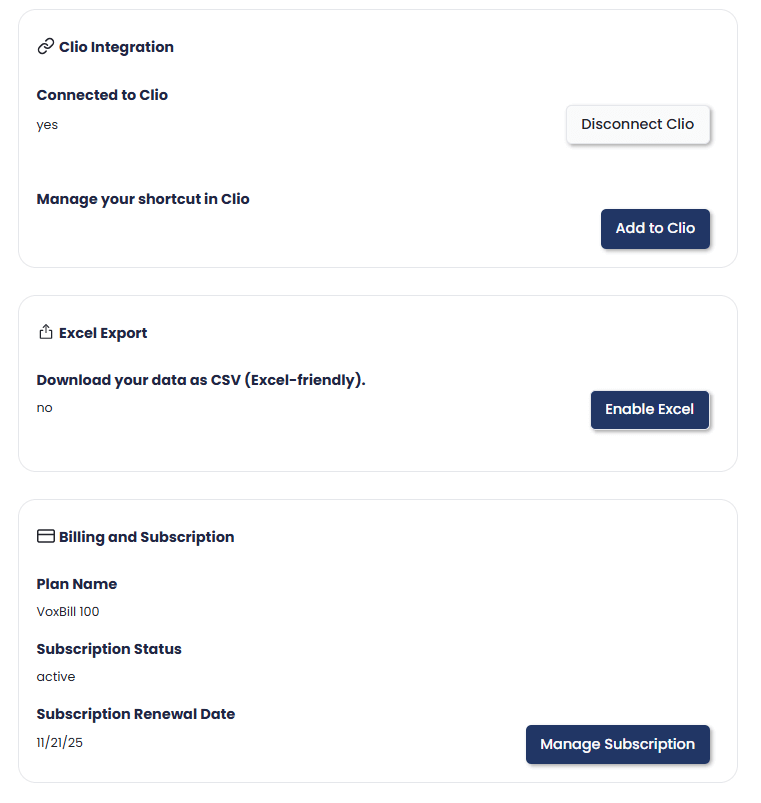
Task: Click the Connected to Clio label
Action: [x=102, y=95]
